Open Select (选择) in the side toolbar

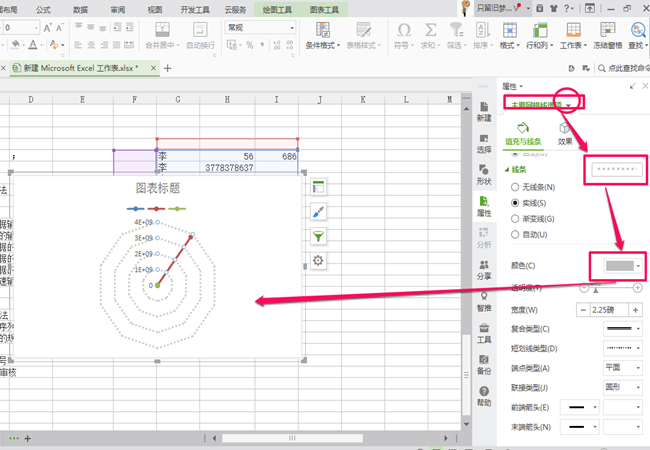point(484,143)
